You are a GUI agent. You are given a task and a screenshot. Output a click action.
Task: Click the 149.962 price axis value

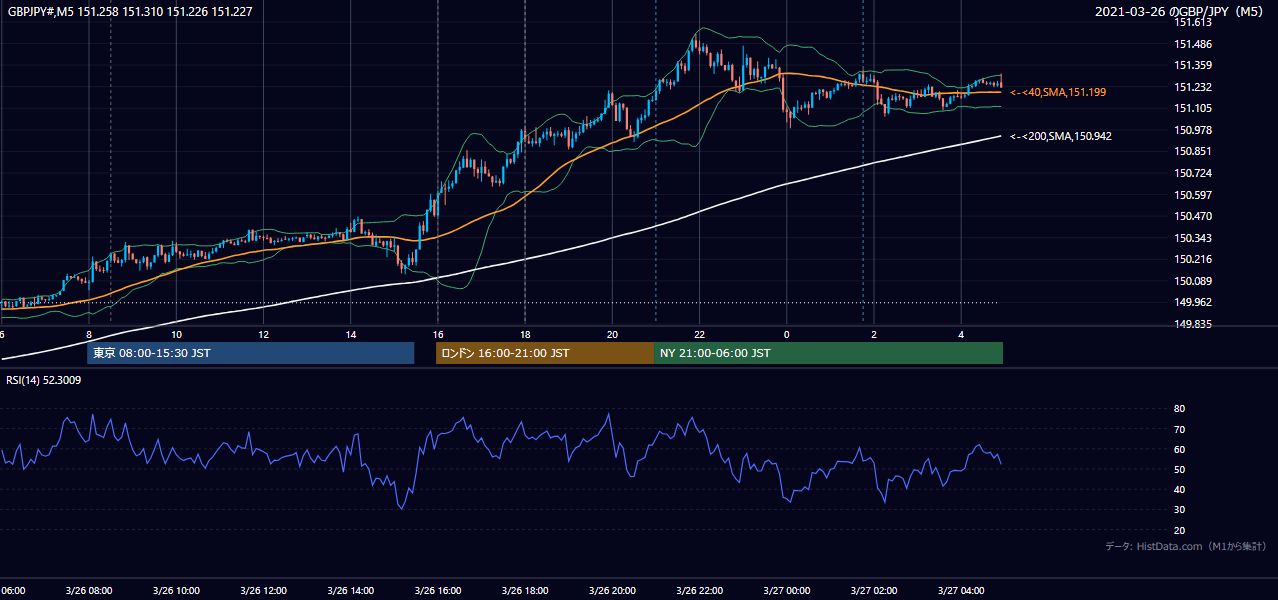pos(1193,302)
